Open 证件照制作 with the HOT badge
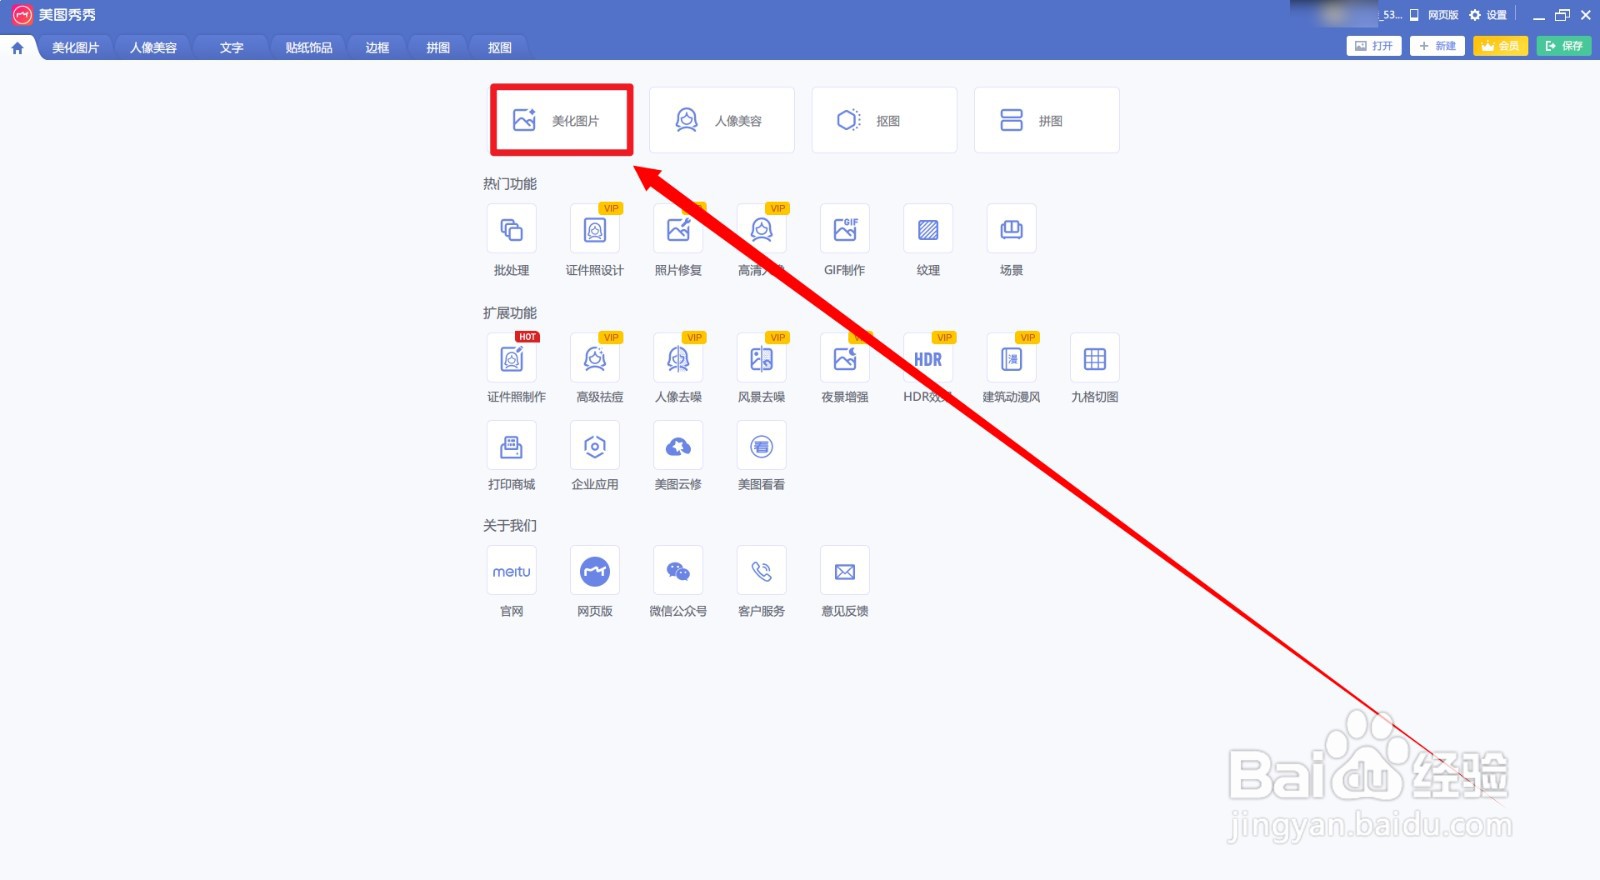Image resolution: width=1600 pixels, height=880 pixels. pos(511,358)
